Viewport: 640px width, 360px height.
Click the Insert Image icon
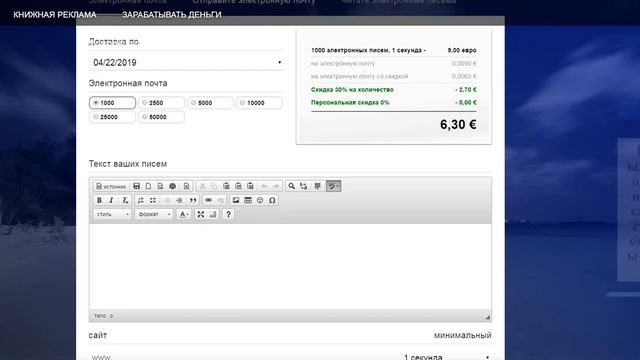(x=236, y=200)
